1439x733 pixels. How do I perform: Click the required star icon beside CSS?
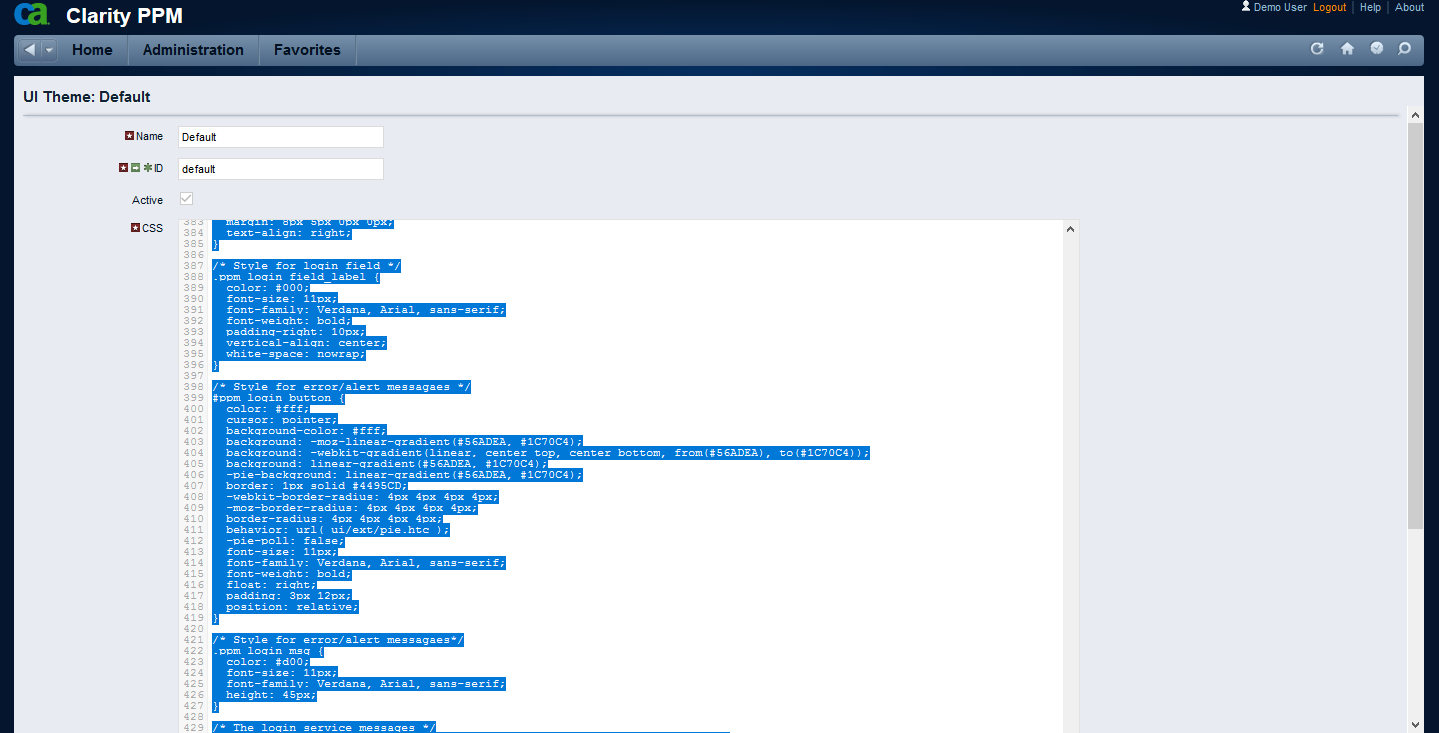pyautogui.click(x=136, y=228)
